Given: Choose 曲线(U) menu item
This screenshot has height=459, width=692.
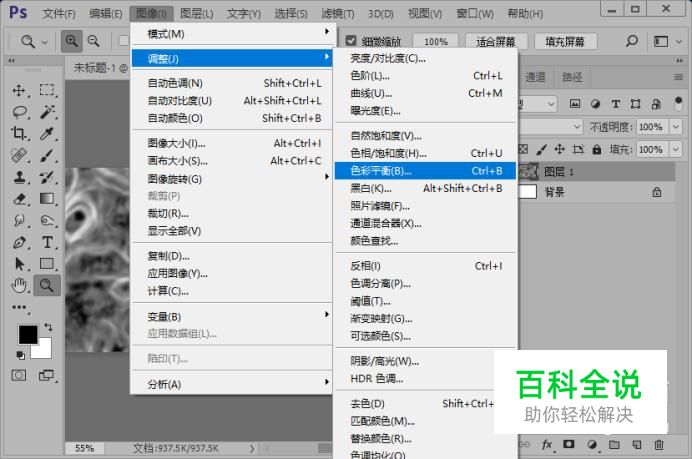Looking at the screenshot, I should (x=426, y=93).
